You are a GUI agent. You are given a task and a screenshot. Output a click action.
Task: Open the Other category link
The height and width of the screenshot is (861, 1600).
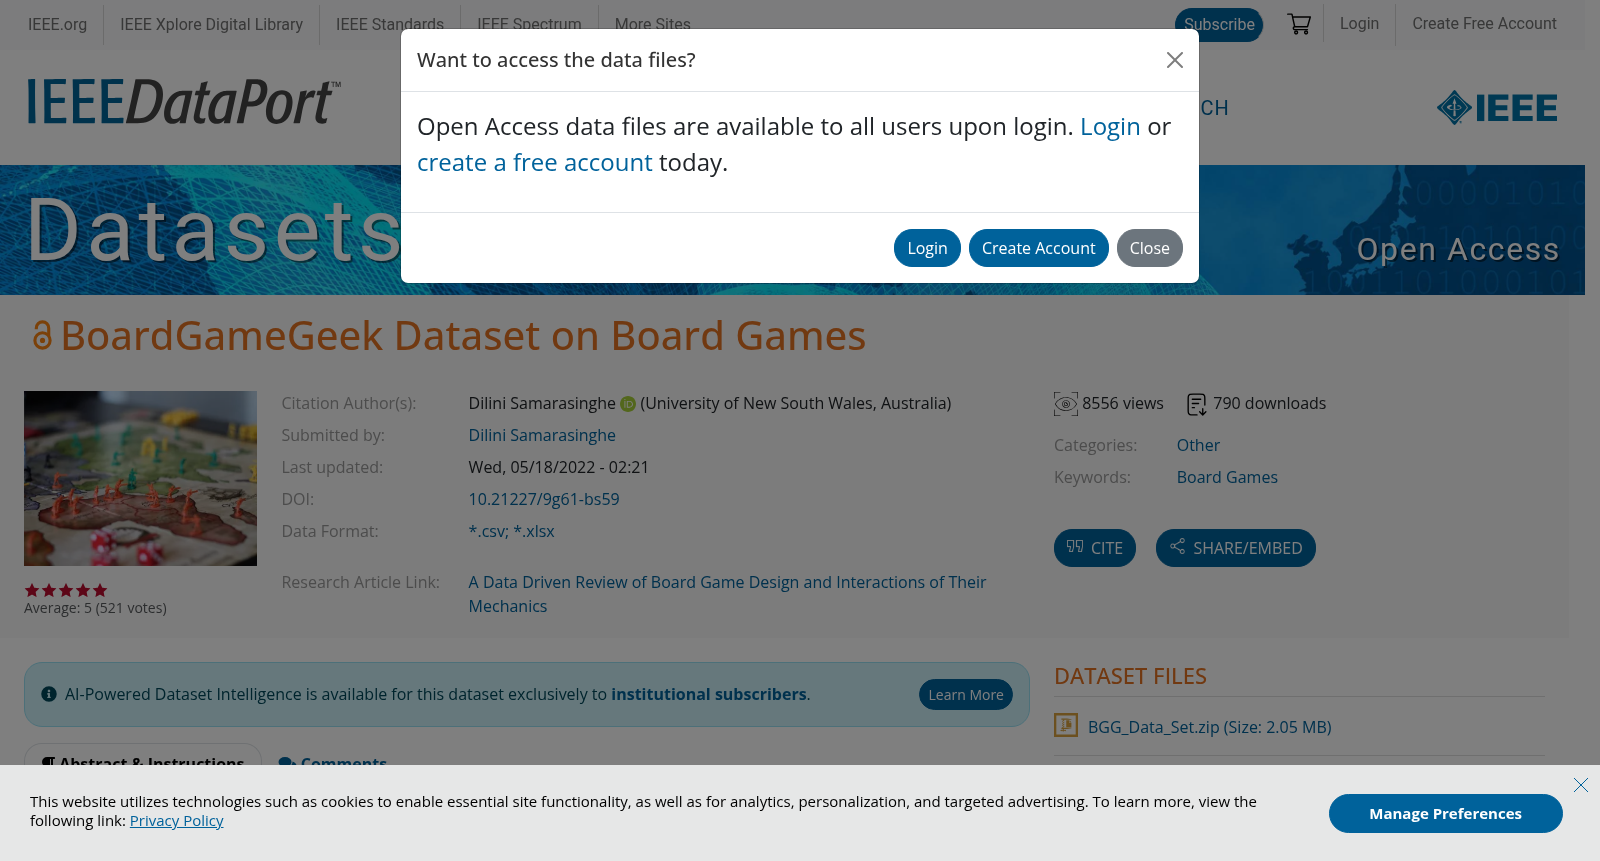[x=1198, y=445]
